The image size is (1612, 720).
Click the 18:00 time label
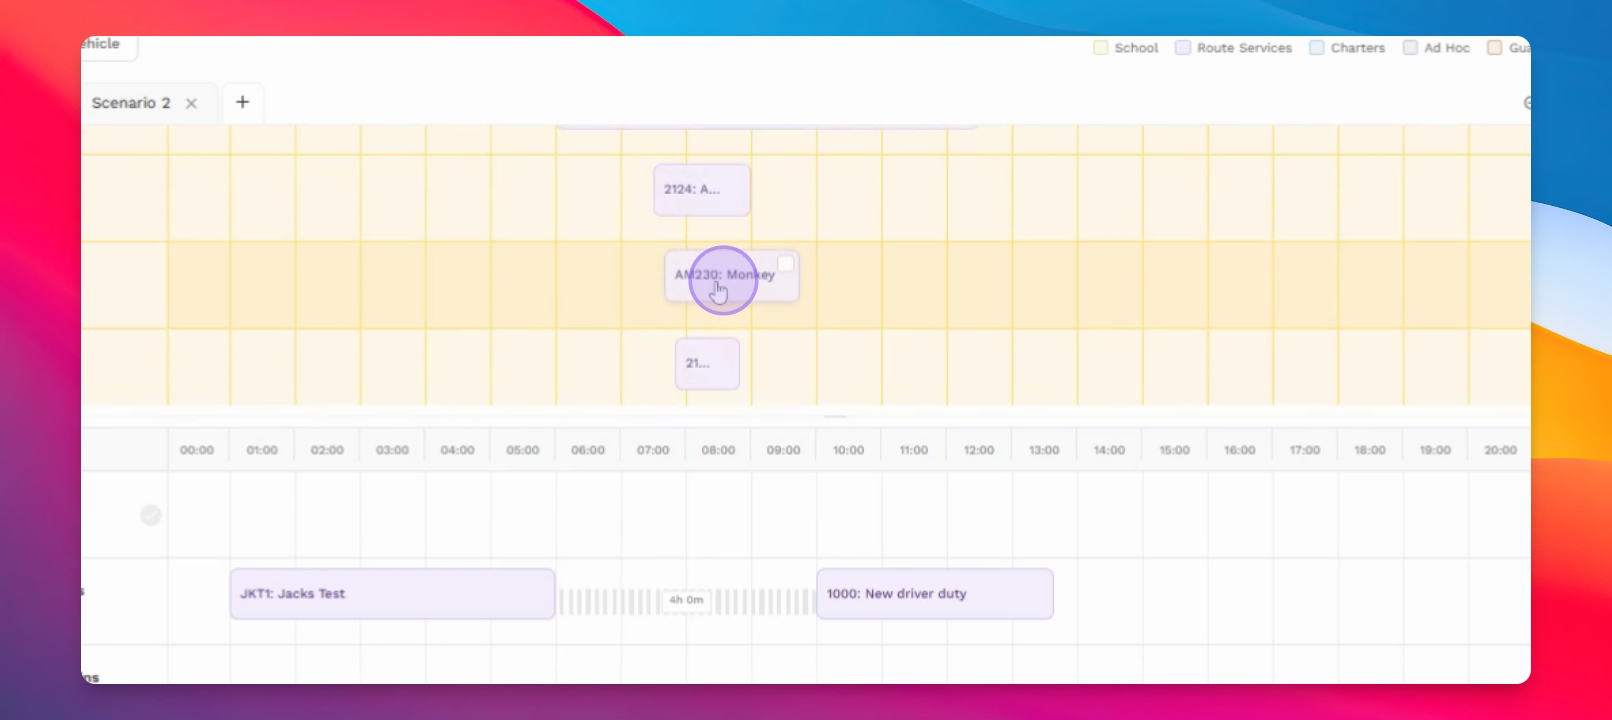1370,450
